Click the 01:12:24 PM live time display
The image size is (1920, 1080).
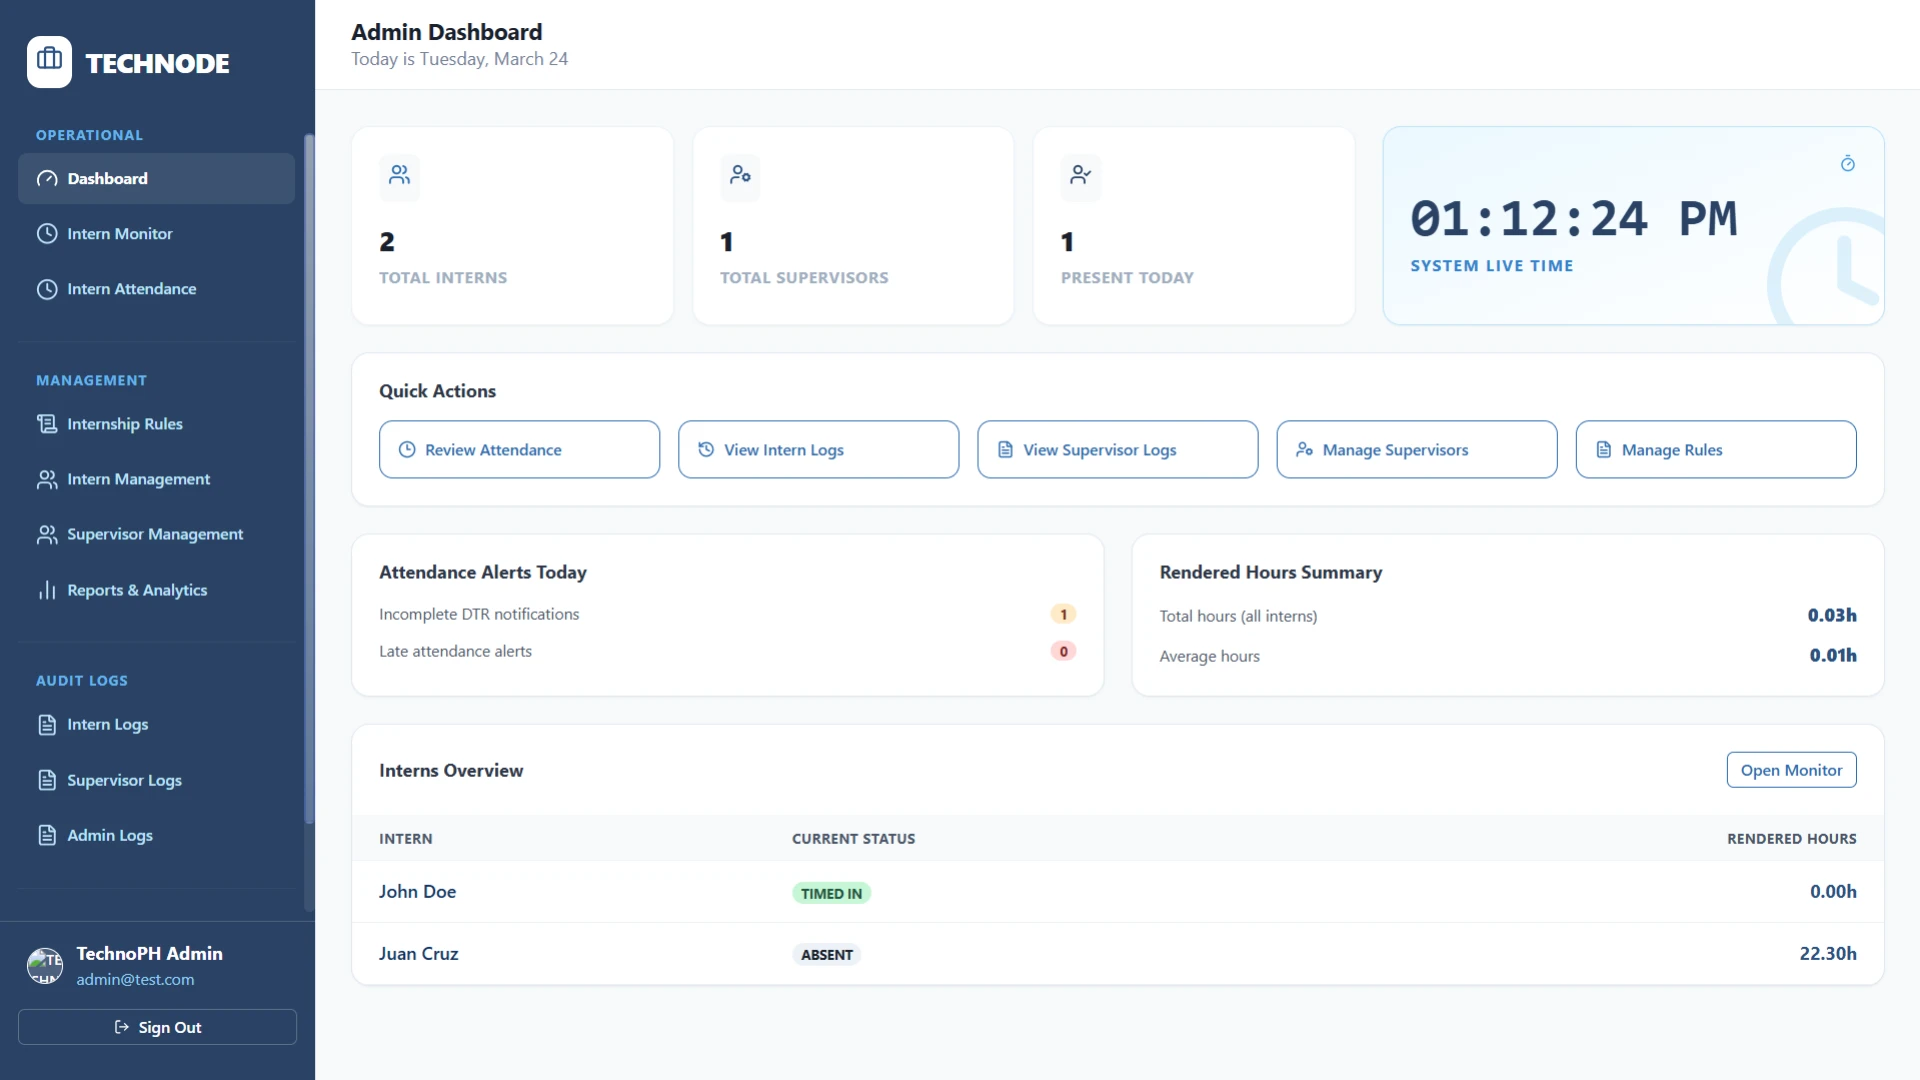coord(1573,219)
